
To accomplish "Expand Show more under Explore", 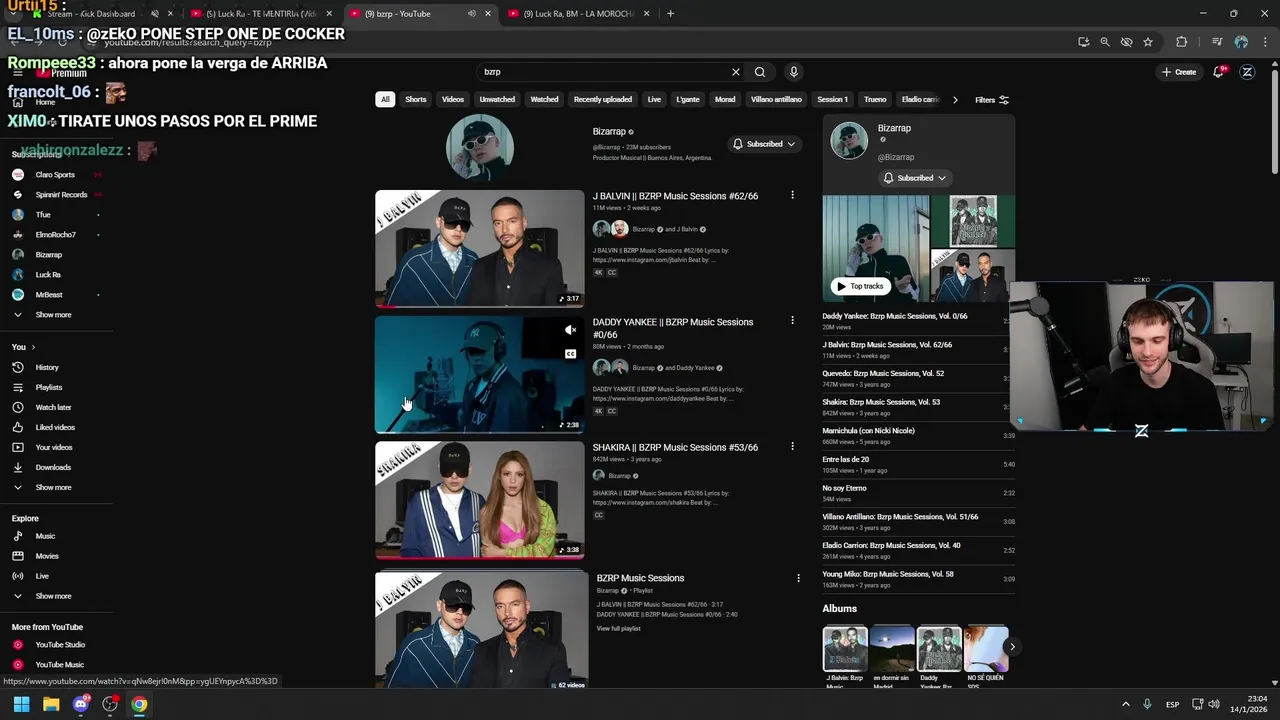I will click(53, 596).
